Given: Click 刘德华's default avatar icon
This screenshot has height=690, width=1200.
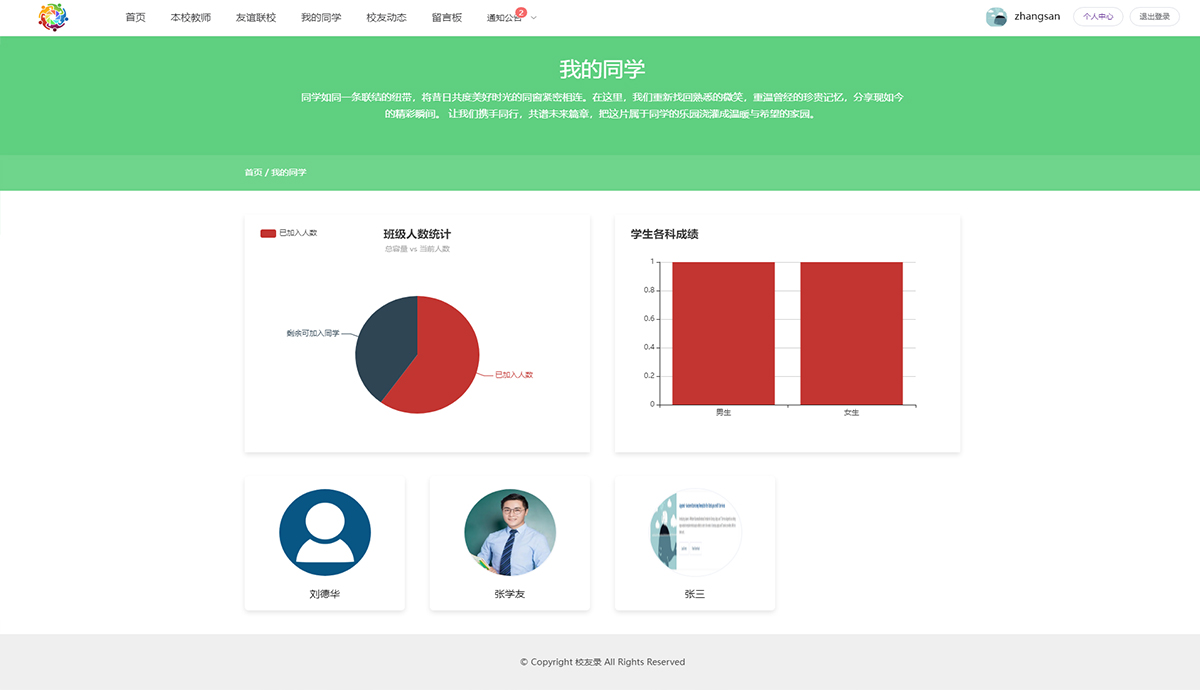Looking at the screenshot, I should (325, 533).
